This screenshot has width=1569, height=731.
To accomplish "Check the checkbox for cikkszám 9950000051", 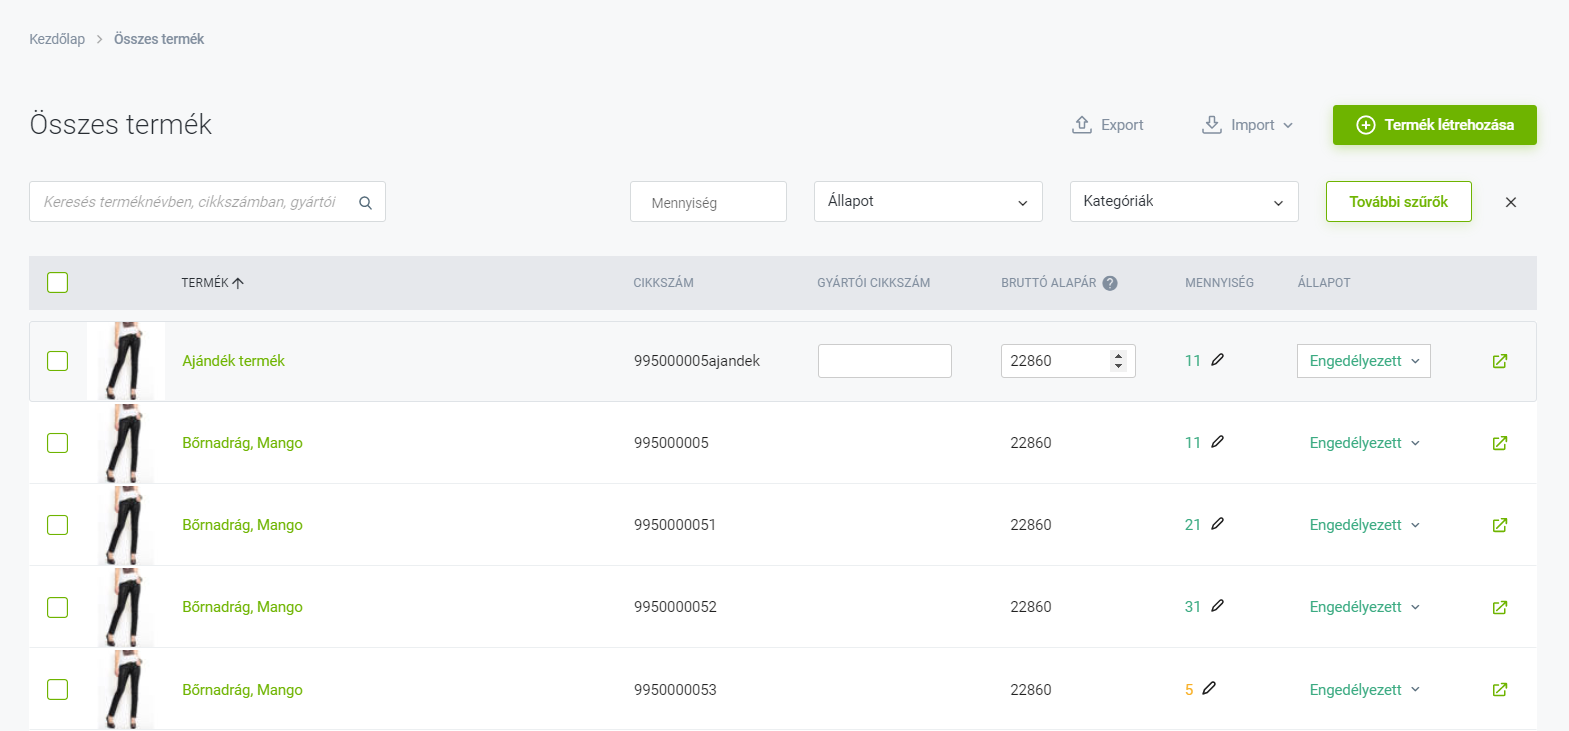I will (x=58, y=525).
